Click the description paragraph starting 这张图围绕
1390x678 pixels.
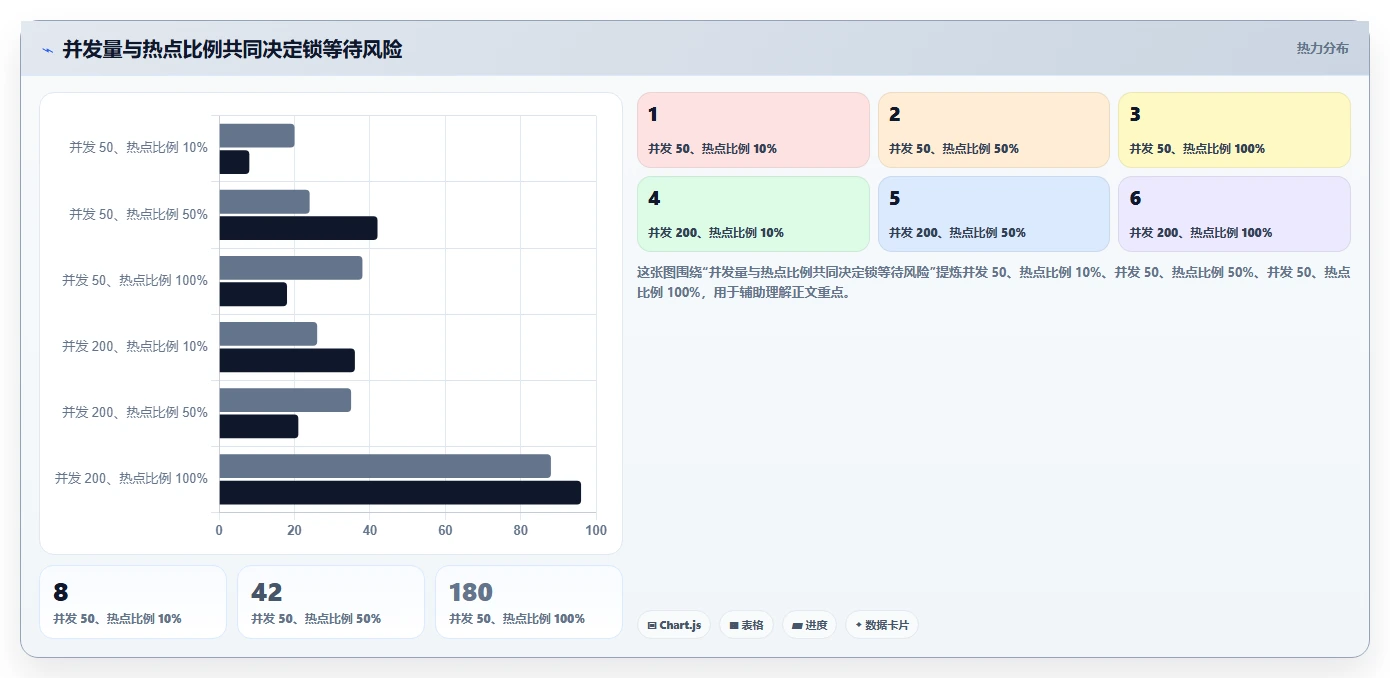click(x=994, y=283)
